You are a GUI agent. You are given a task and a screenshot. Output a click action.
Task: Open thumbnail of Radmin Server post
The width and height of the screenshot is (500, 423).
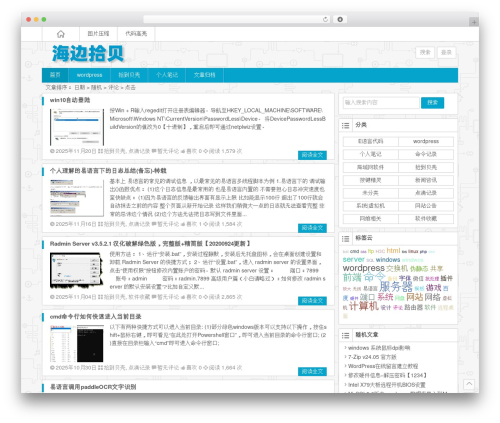77,271
